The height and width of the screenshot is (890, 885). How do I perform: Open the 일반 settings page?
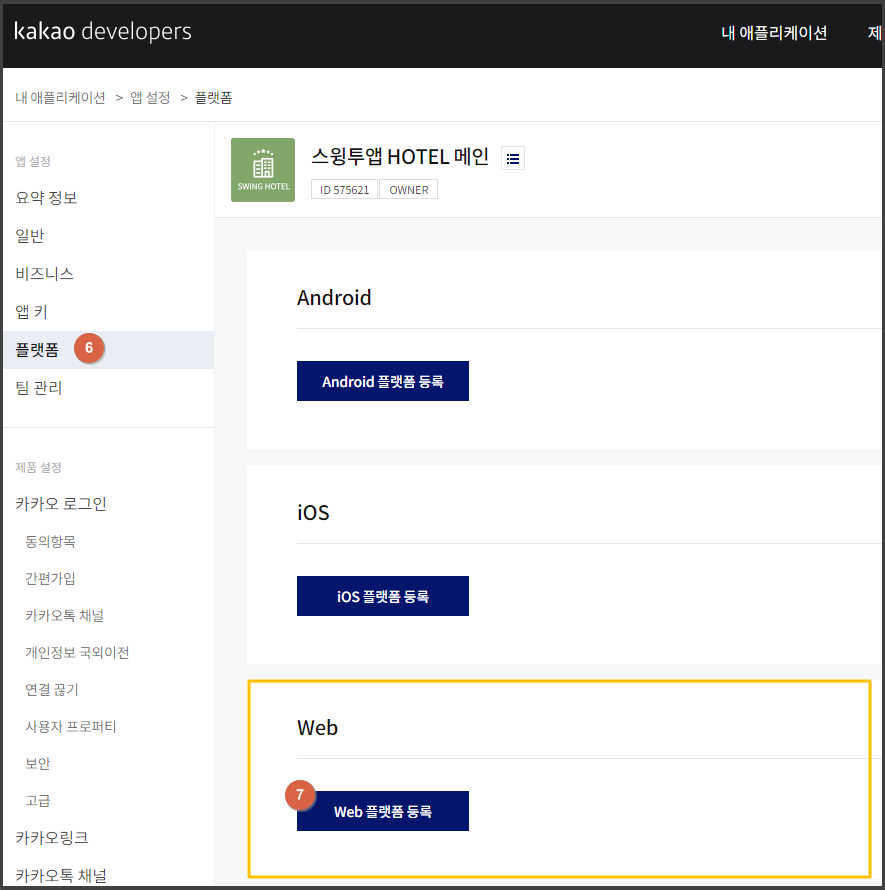point(30,236)
